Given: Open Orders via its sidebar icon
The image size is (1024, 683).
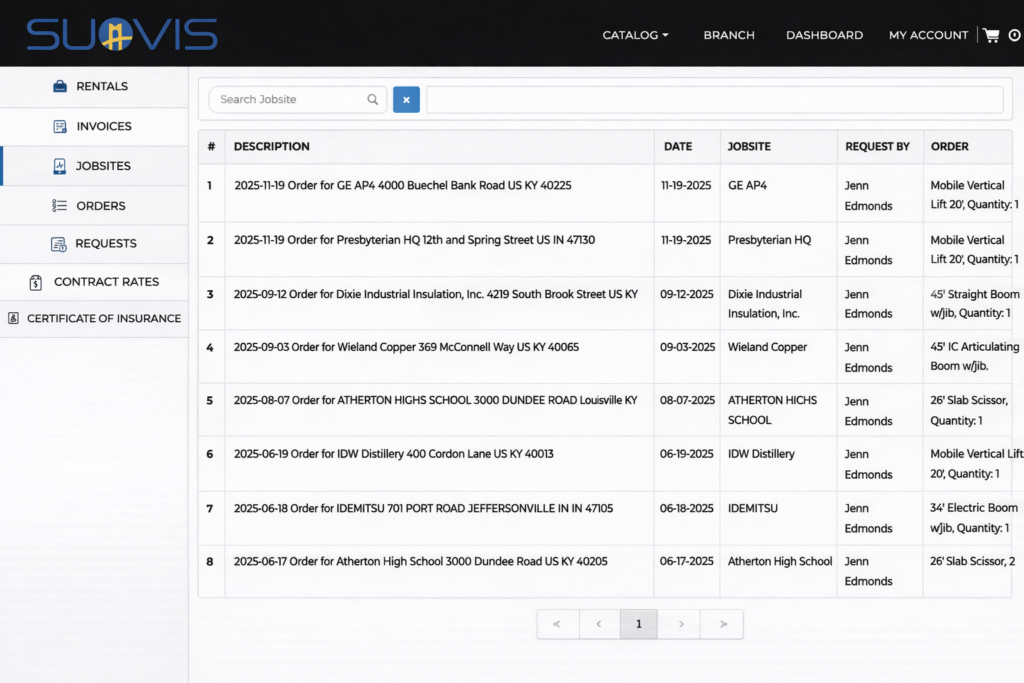Looking at the screenshot, I should tap(60, 205).
